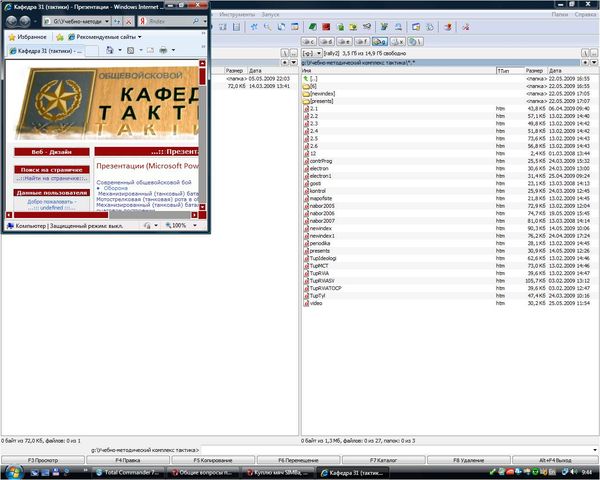The image size is (600, 480).
Task: Click IE Refresh button
Action: 117,21
